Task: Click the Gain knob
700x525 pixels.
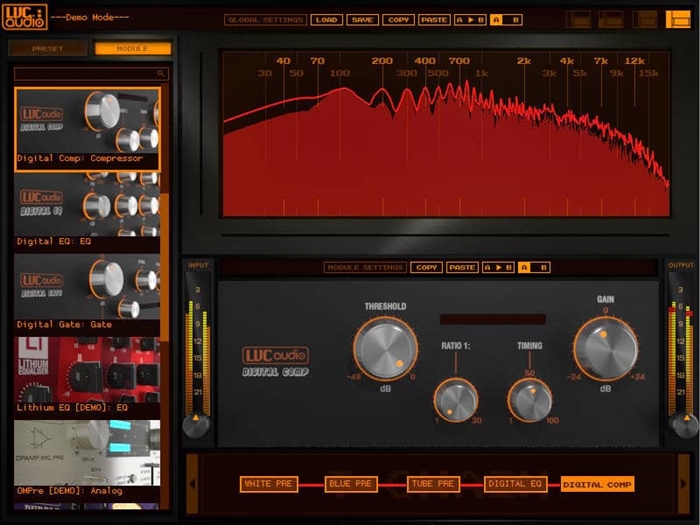Action: click(605, 348)
